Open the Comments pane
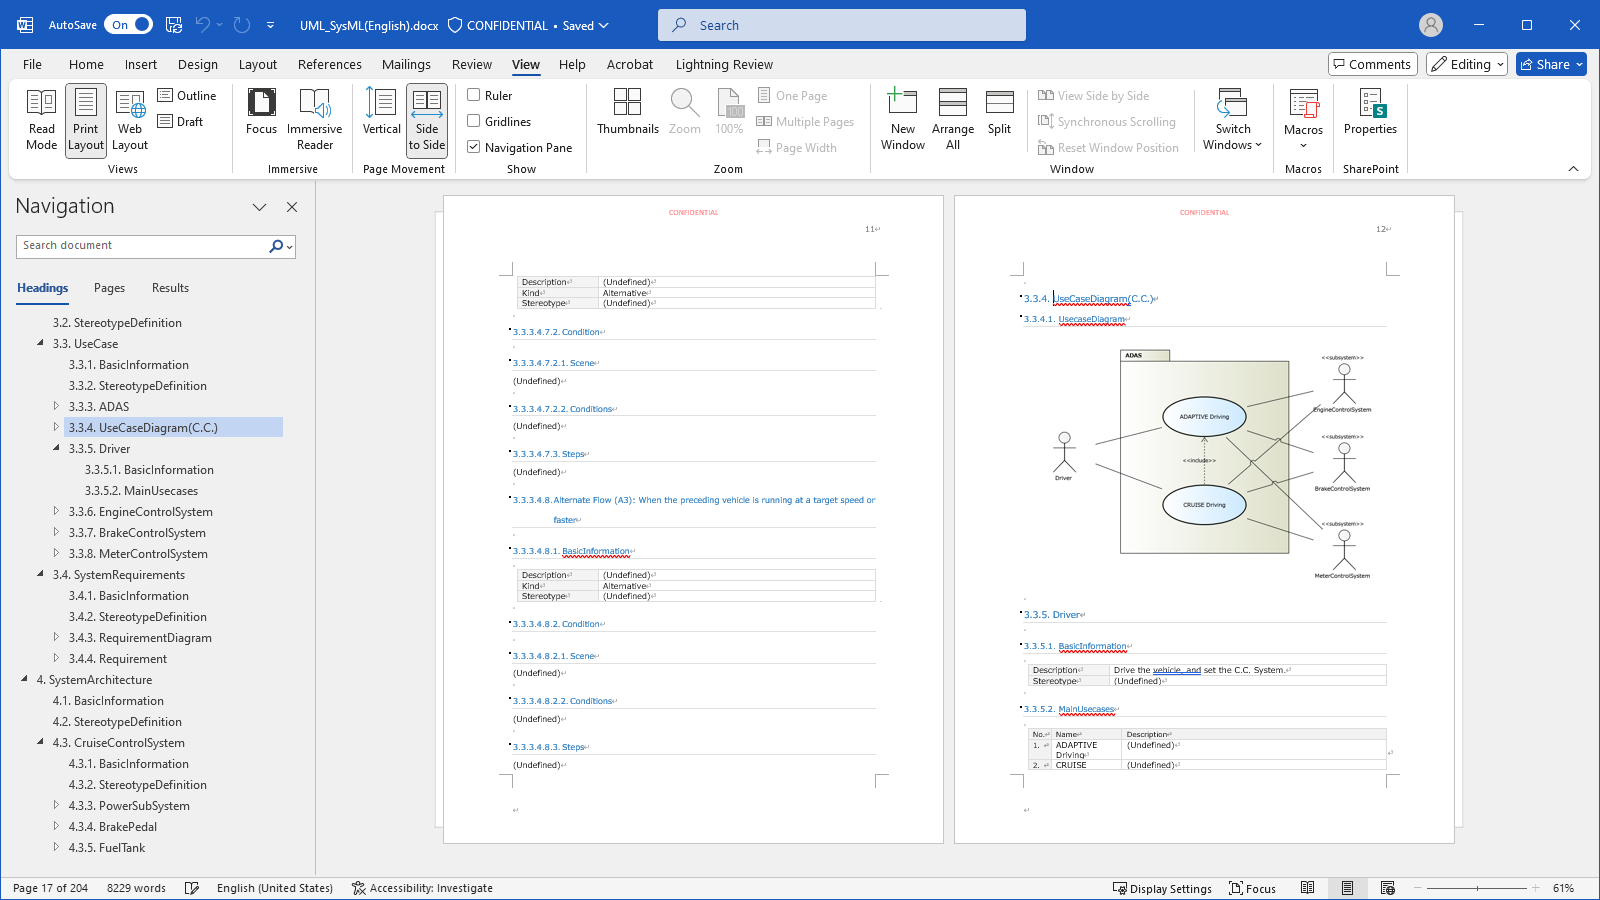The height and width of the screenshot is (900, 1600). click(1372, 64)
